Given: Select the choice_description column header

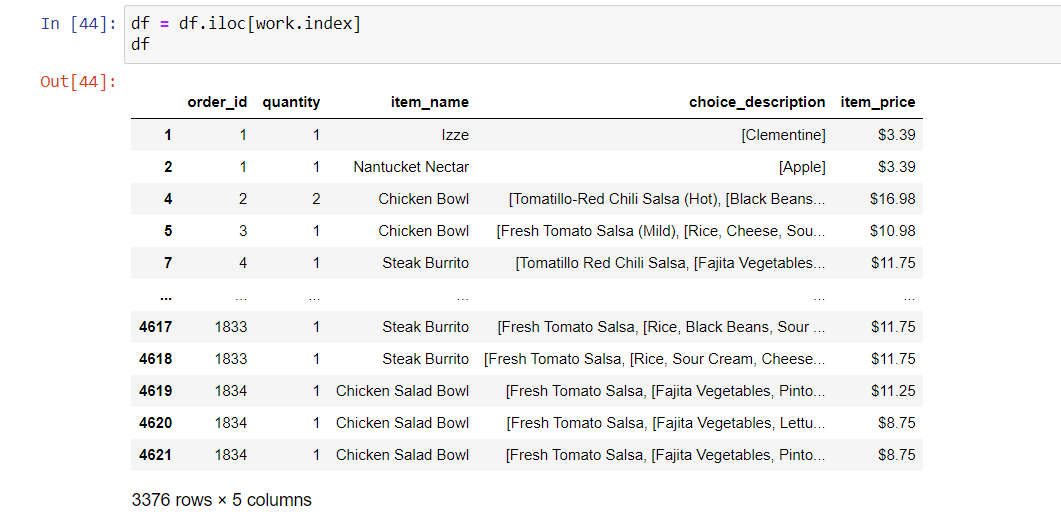Looking at the screenshot, I should click(x=757, y=102).
